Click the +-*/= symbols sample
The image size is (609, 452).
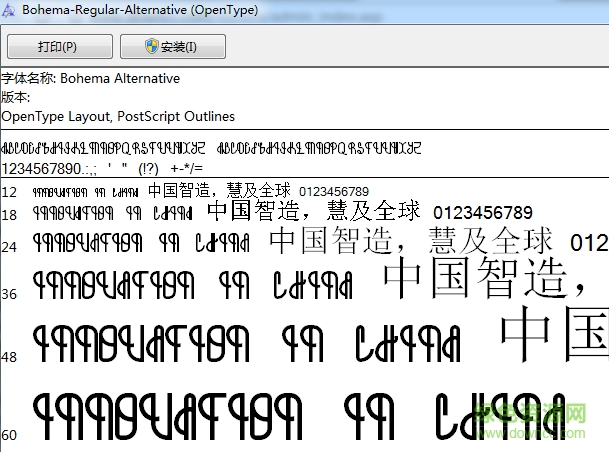tap(186, 168)
